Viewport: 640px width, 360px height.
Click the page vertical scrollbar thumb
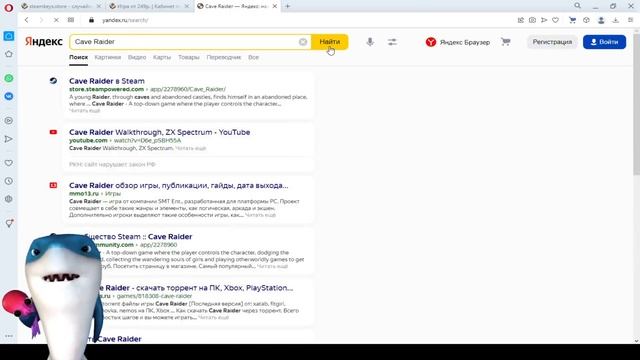click(x=636, y=104)
